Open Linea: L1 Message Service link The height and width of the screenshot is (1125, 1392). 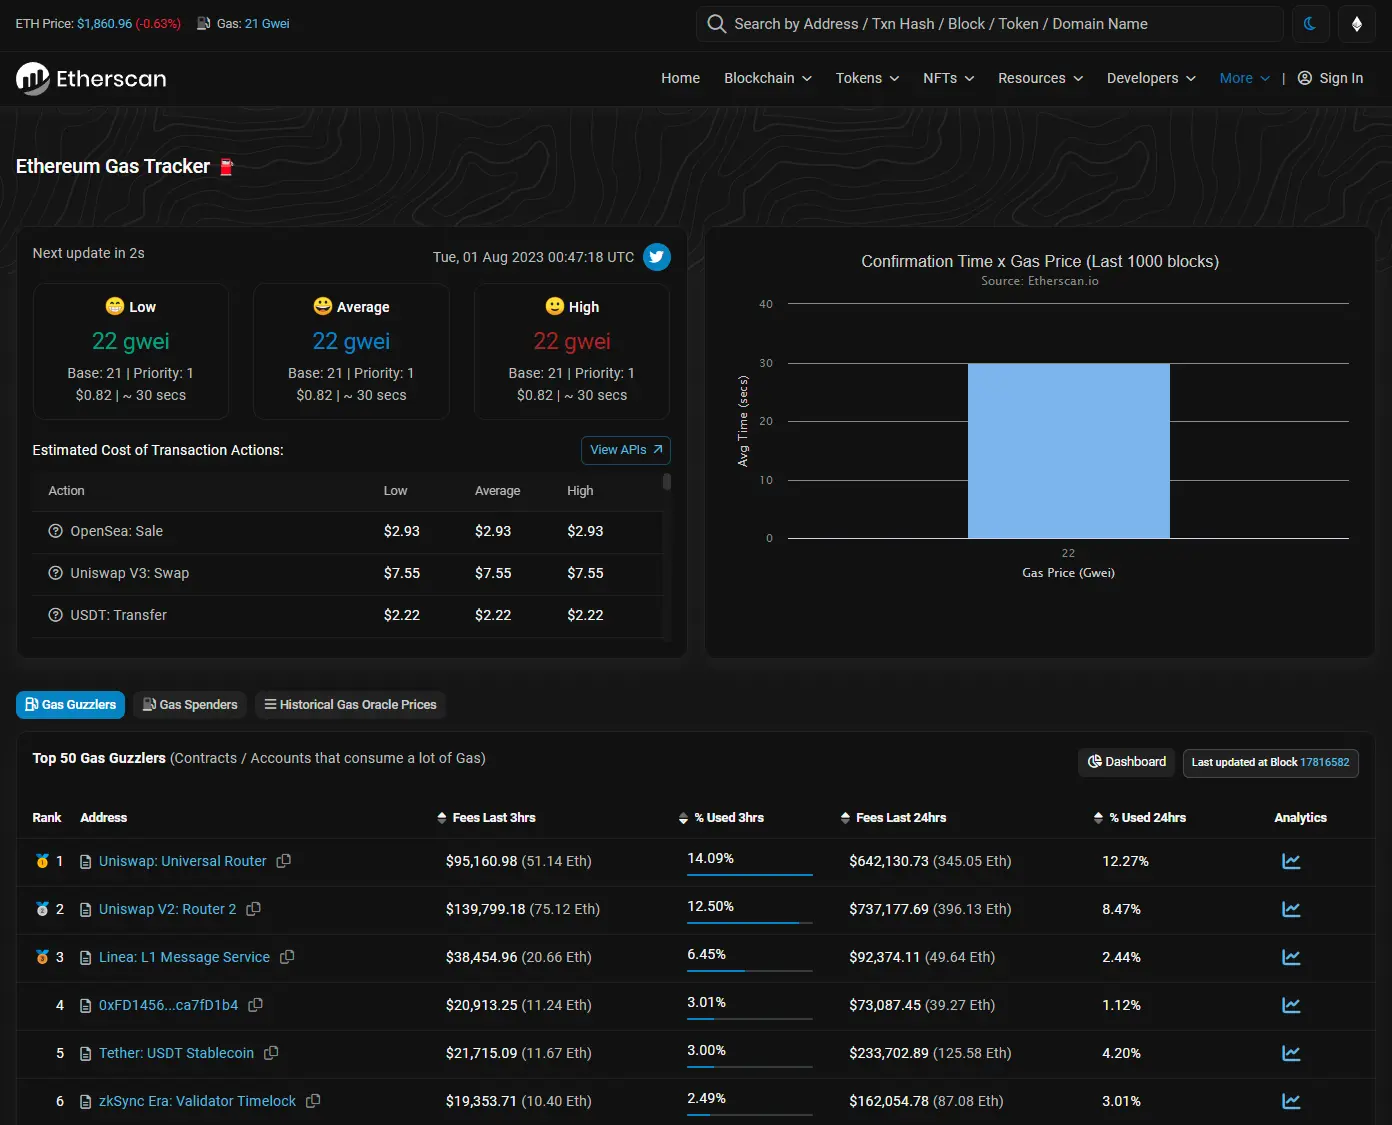point(184,957)
